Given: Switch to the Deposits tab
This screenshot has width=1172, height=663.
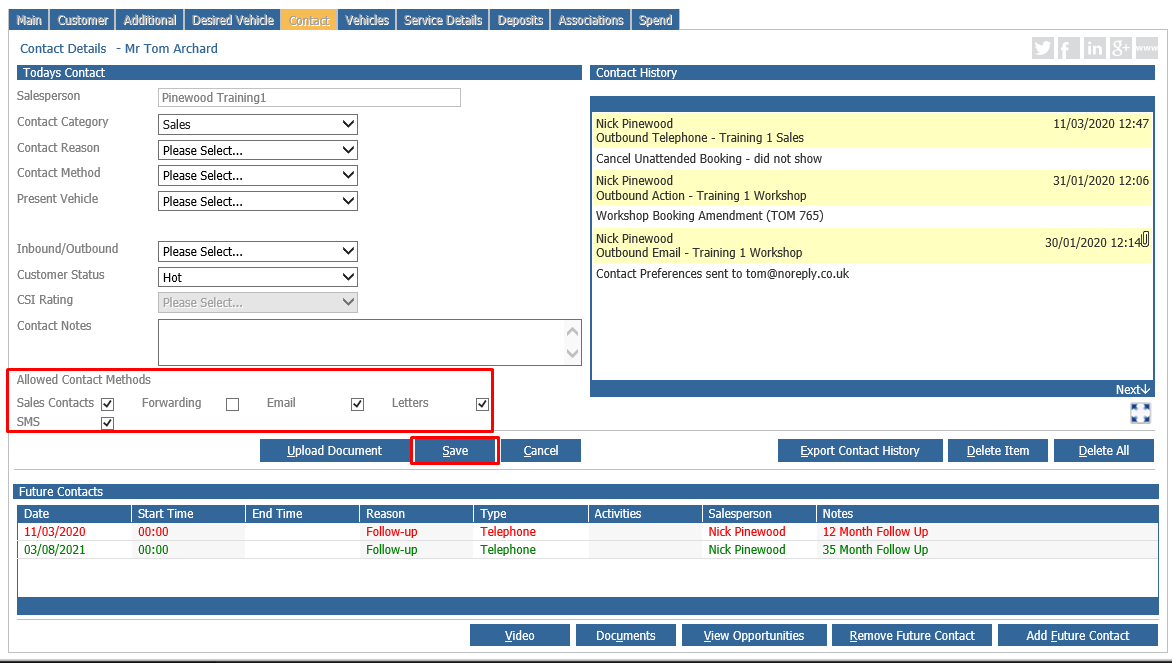Looking at the screenshot, I should (520, 20).
